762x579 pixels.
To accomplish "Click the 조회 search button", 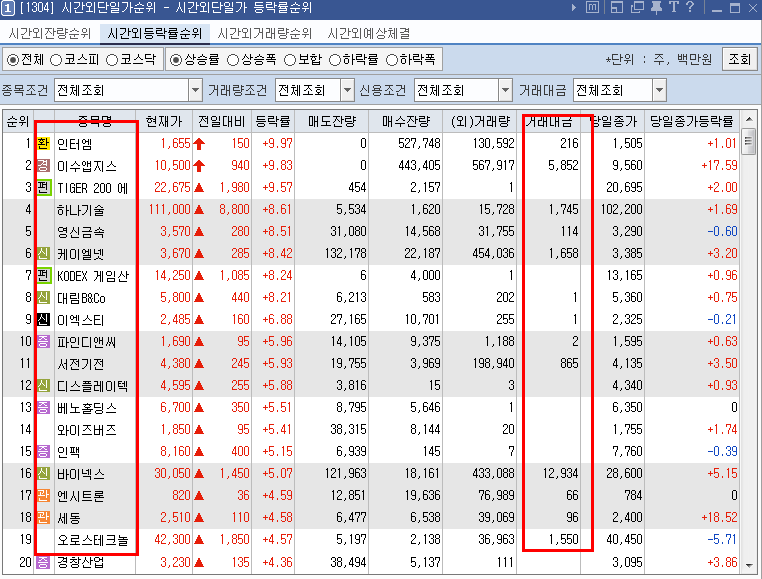I will [740, 59].
